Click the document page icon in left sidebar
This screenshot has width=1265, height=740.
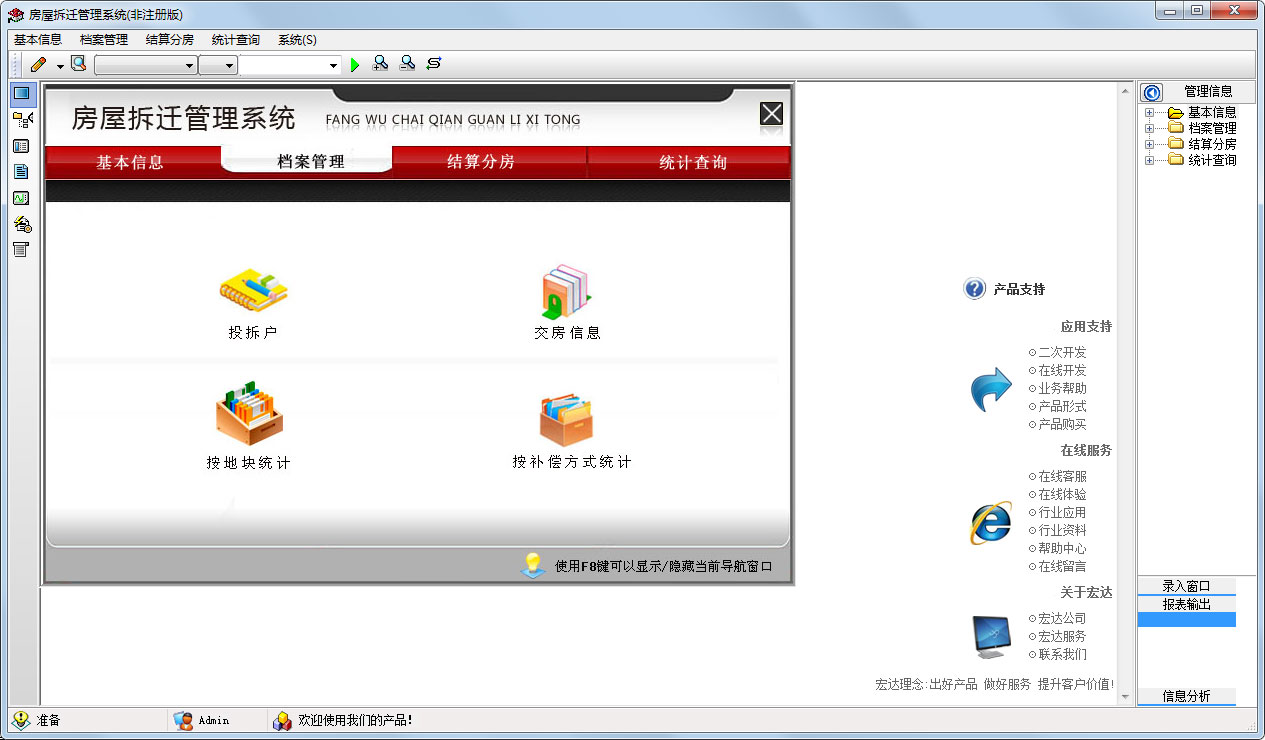(21, 172)
